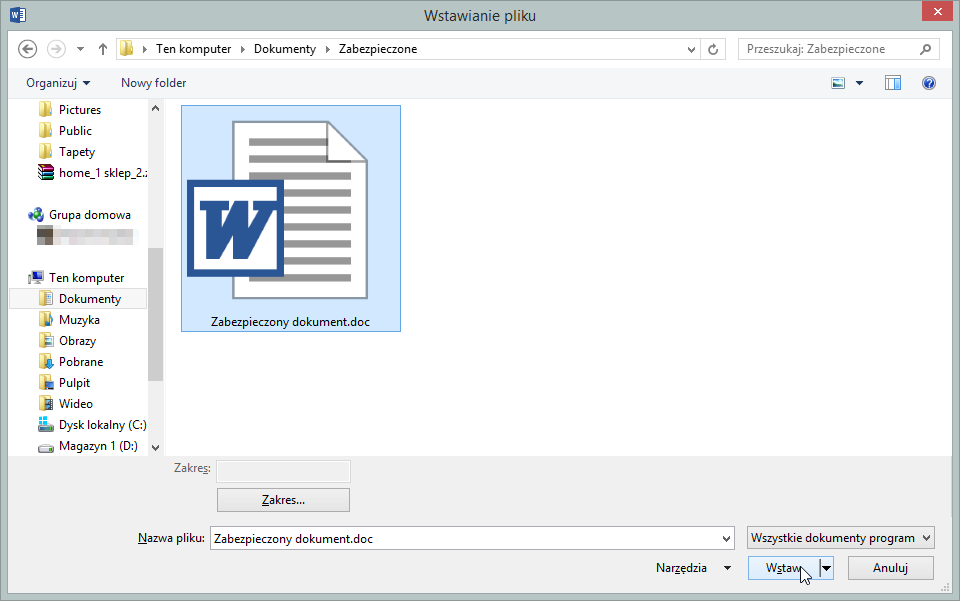960x601 pixels.
Task: Click the search magnifier icon
Action: (x=926, y=49)
